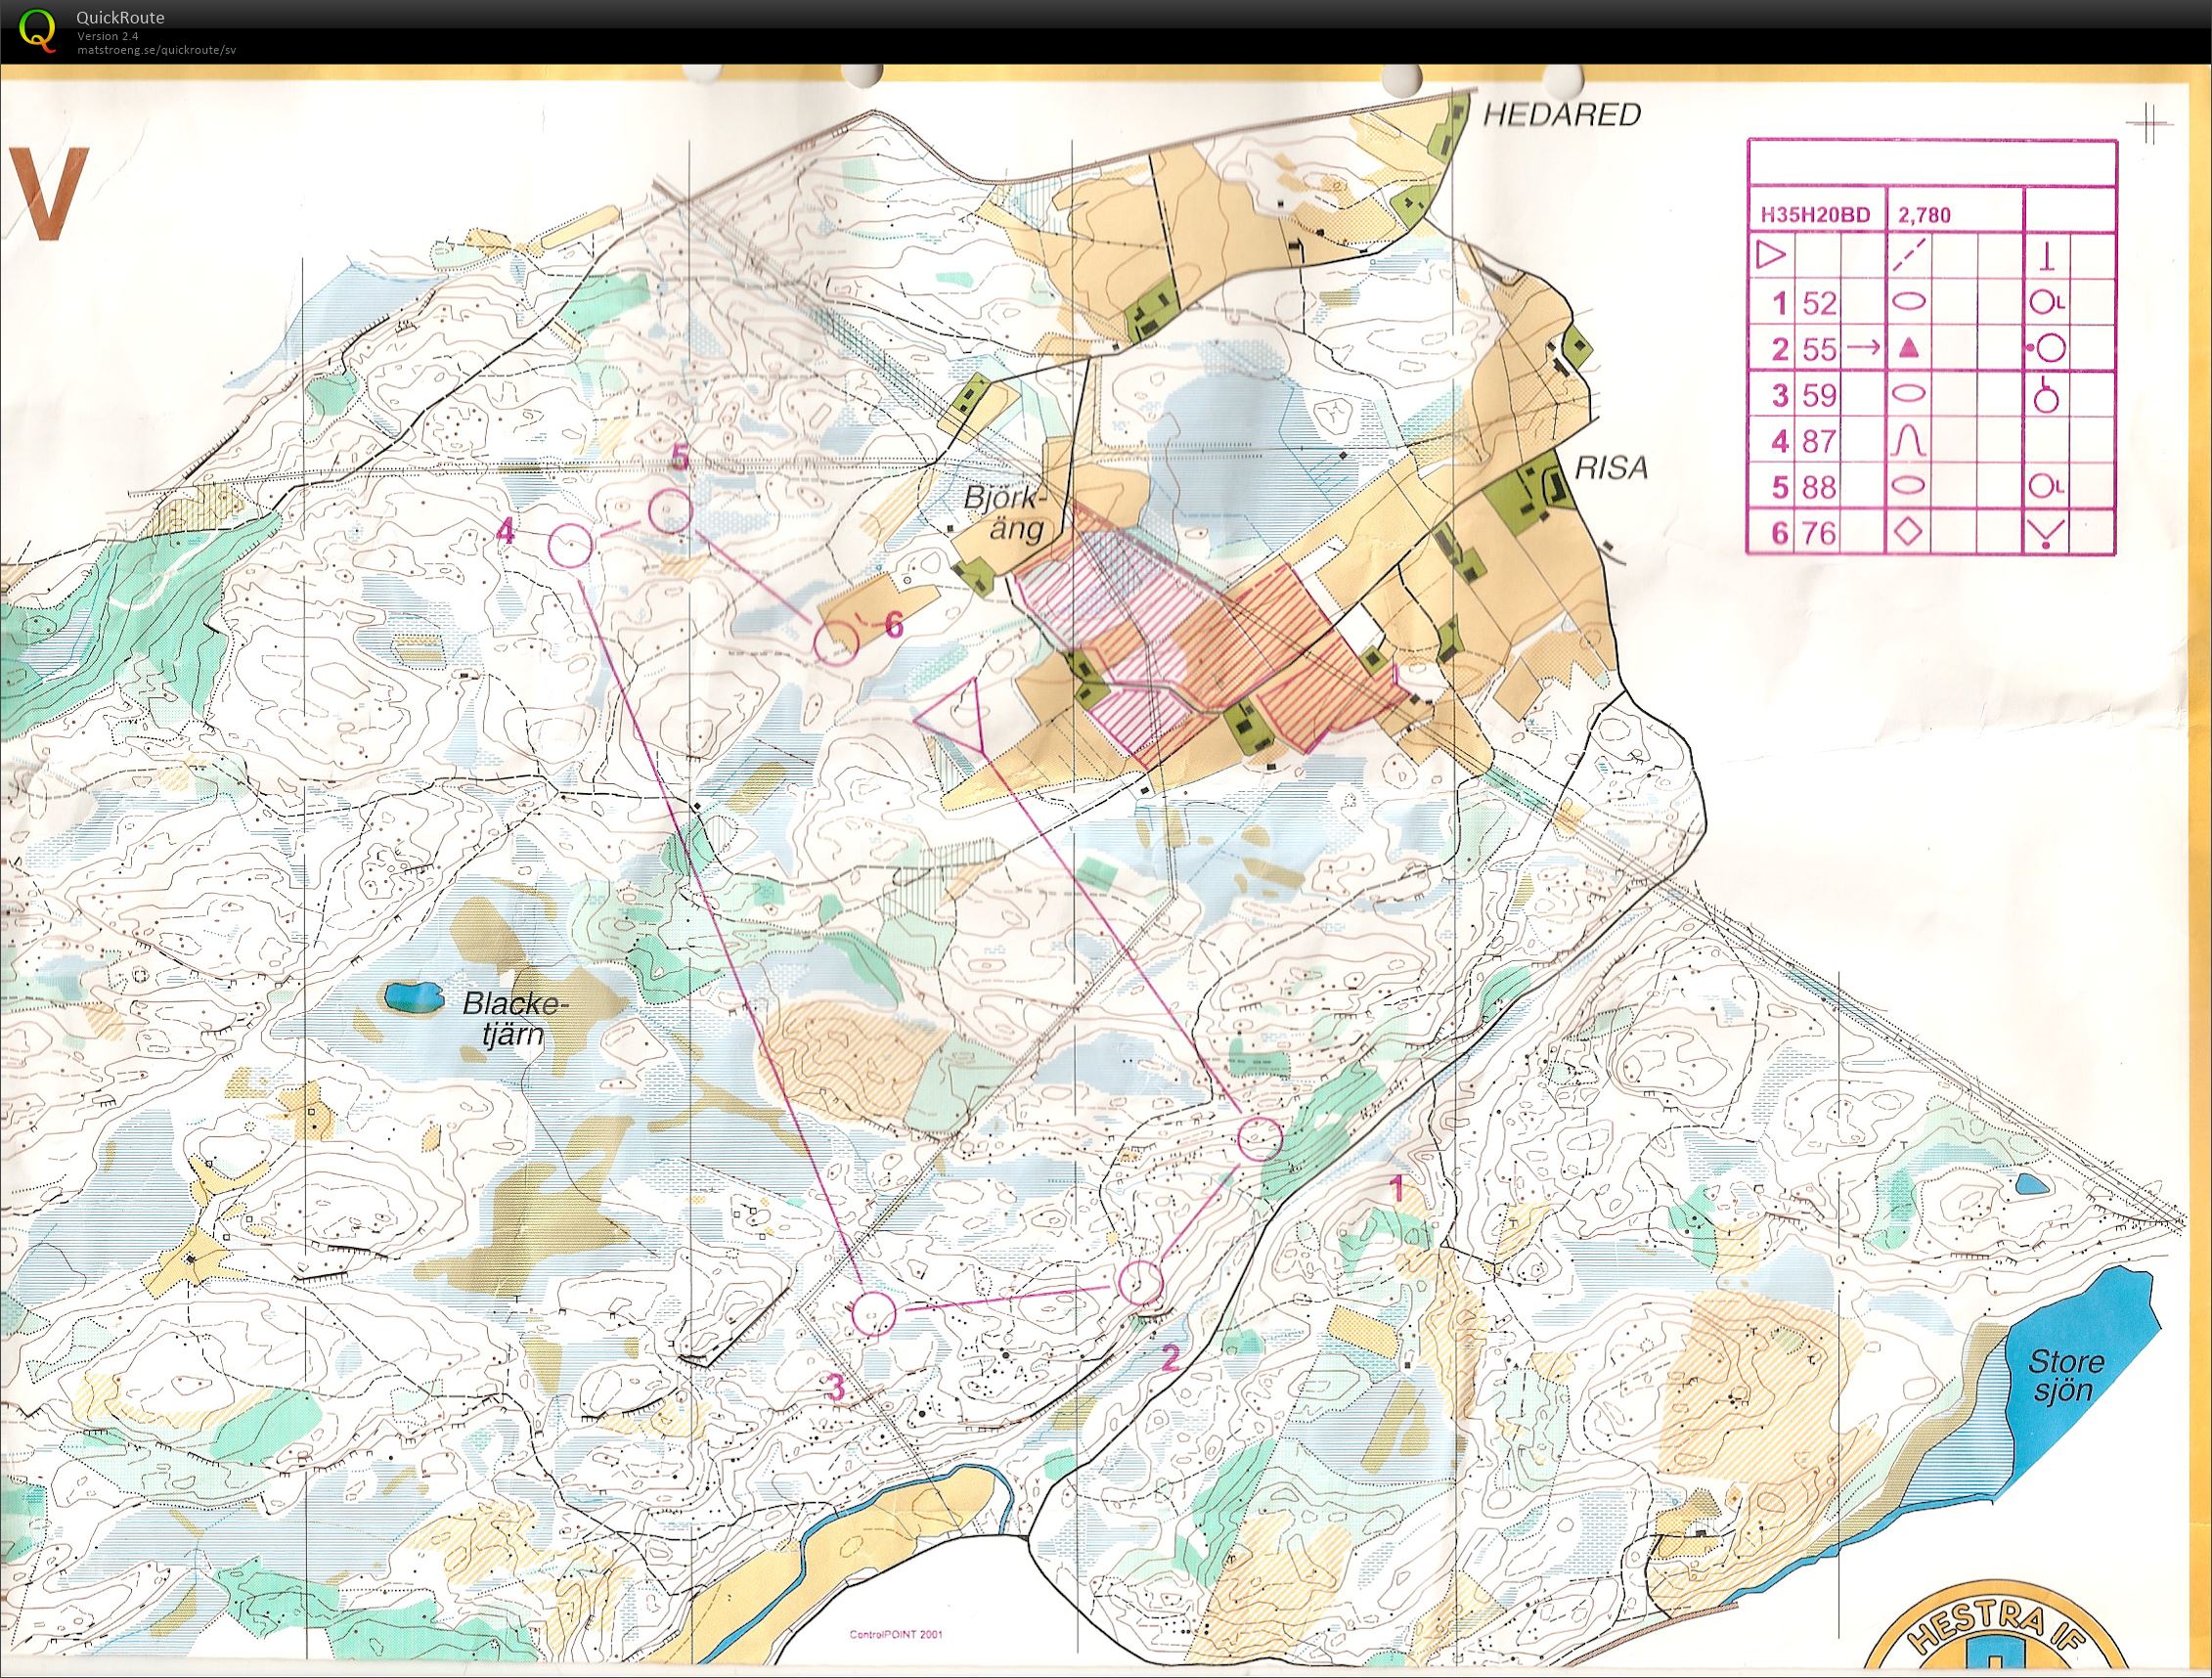
Task: Click the dot-and-circle symbol in row 2
Action: coord(2047,348)
